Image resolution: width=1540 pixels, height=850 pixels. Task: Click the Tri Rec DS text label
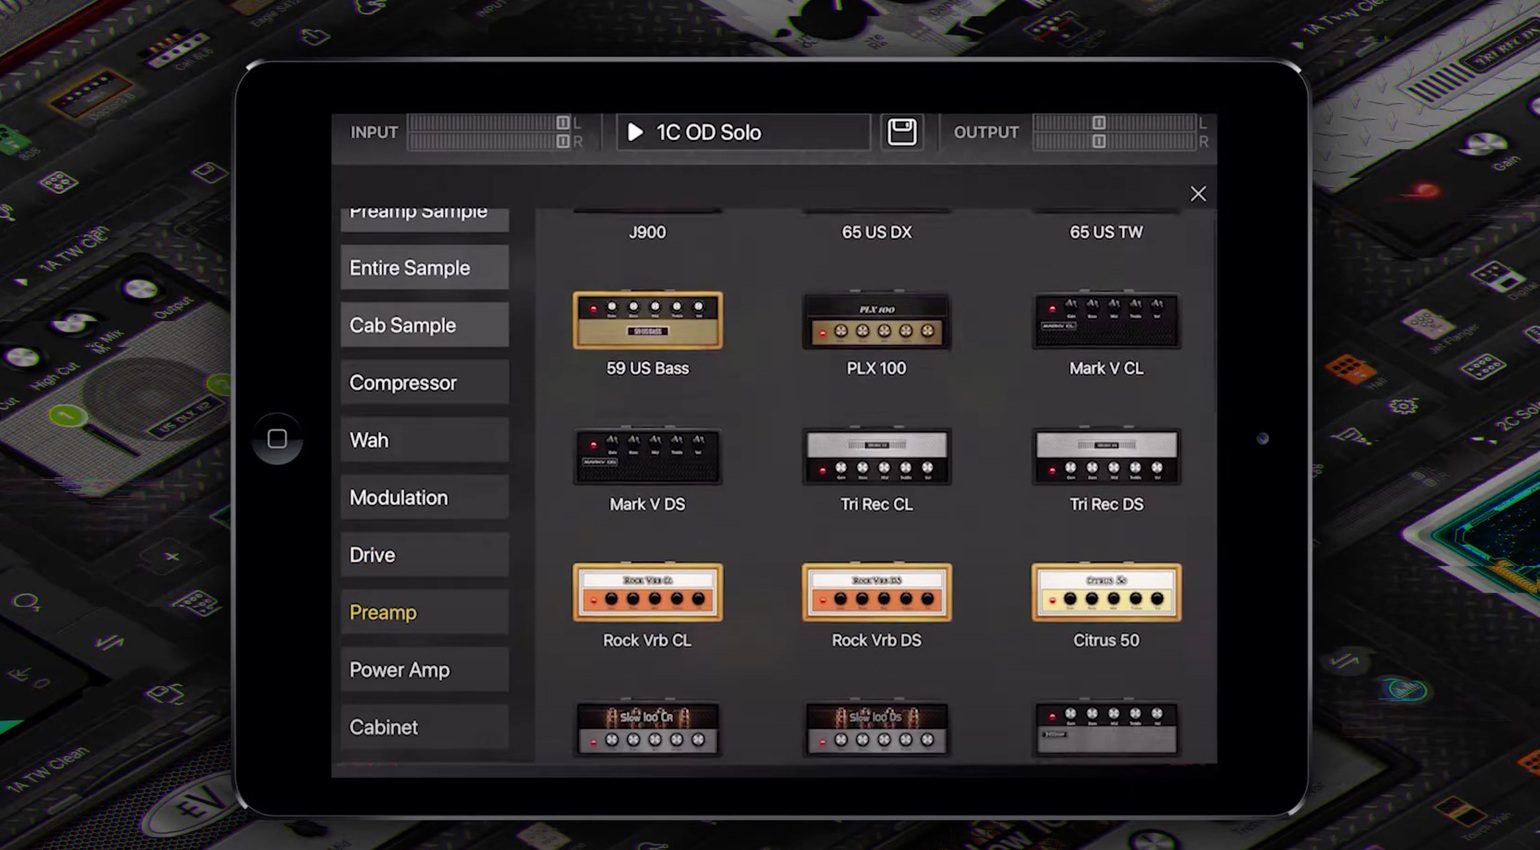tap(1106, 504)
